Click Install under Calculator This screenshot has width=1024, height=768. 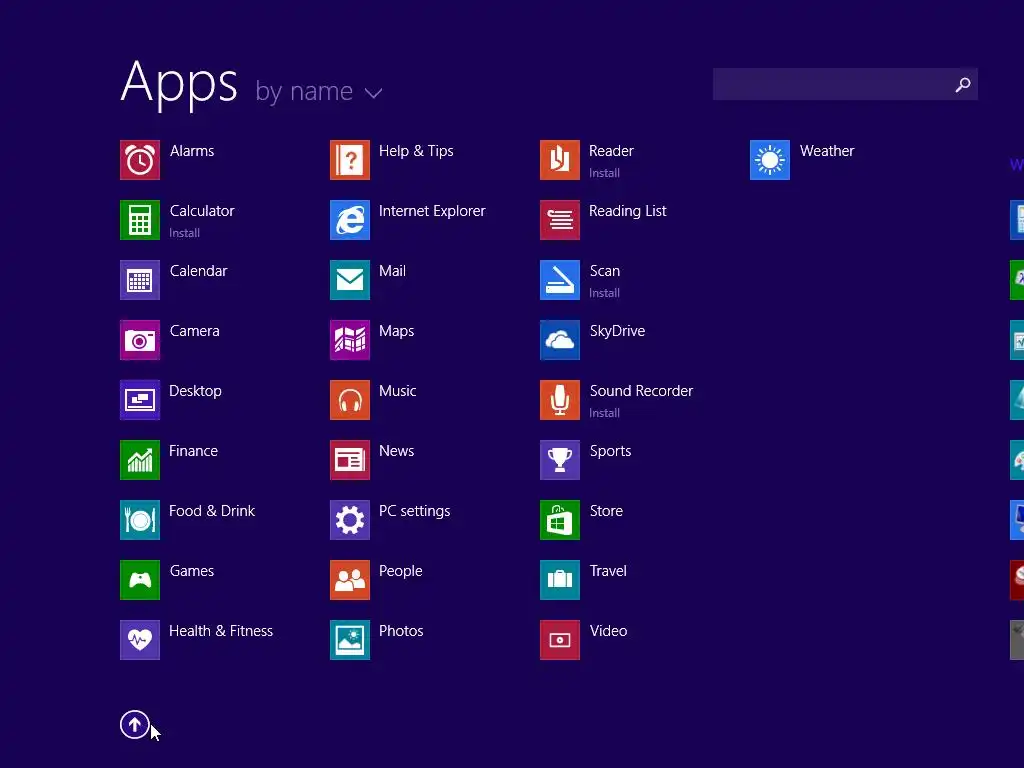pos(185,233)
